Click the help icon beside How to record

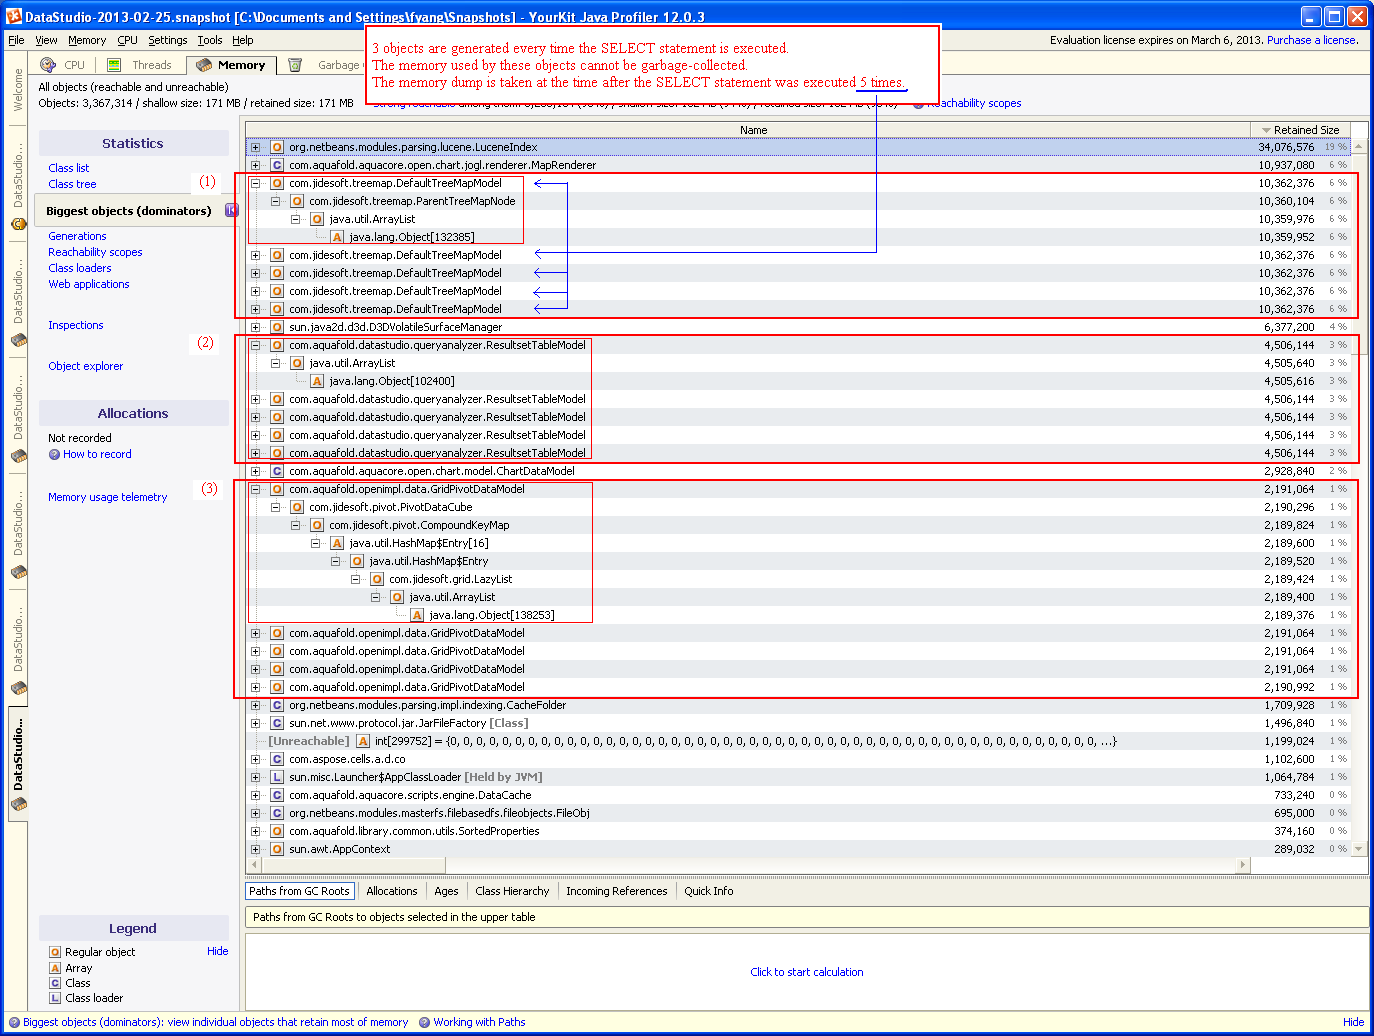[x=54, y=454]
